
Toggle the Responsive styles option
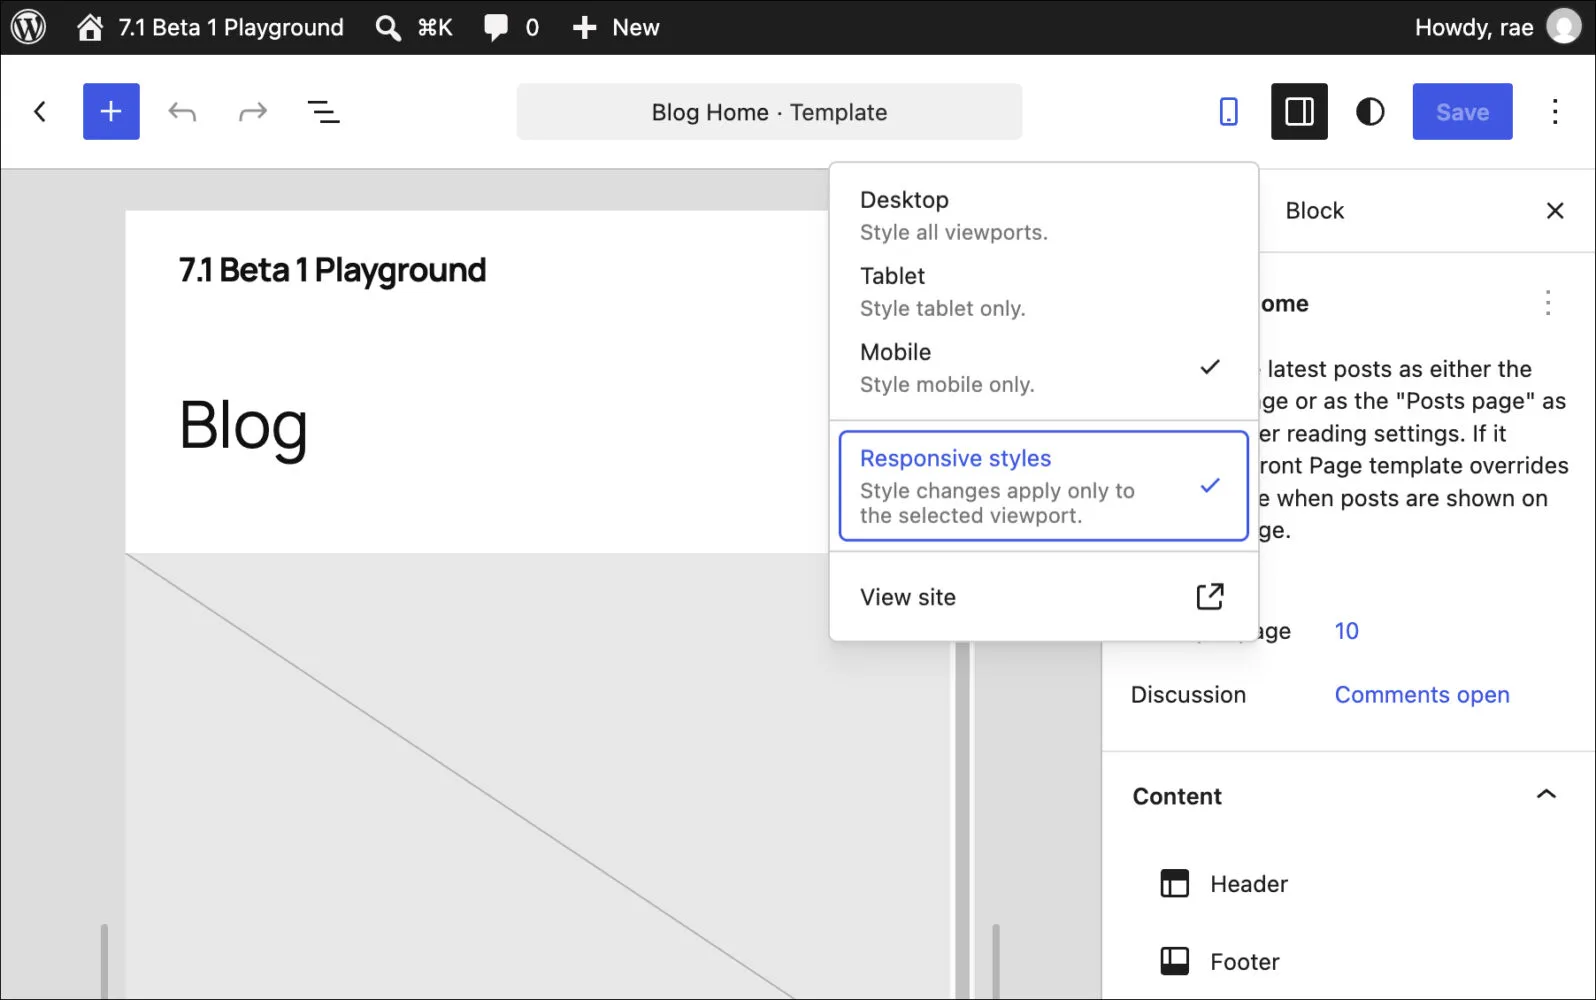click(1043, 486)
